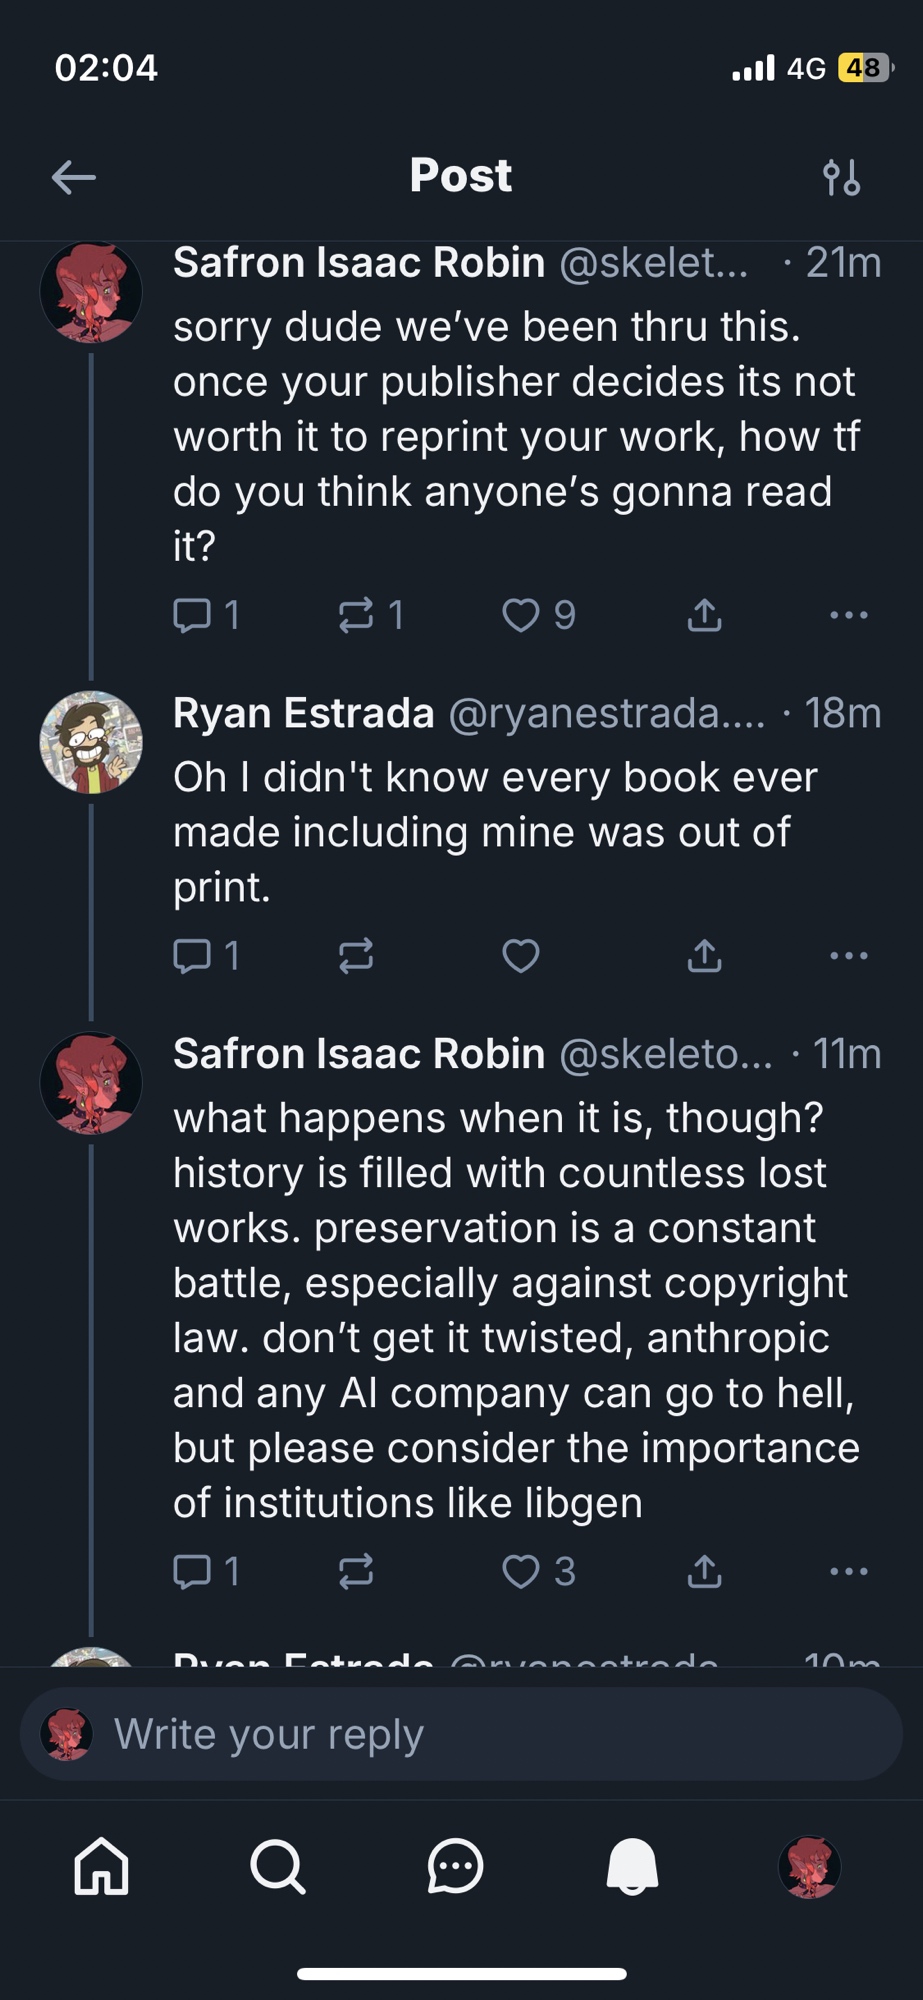
Task: Share Ryan Estrada's 18m post
Action: 704,956
